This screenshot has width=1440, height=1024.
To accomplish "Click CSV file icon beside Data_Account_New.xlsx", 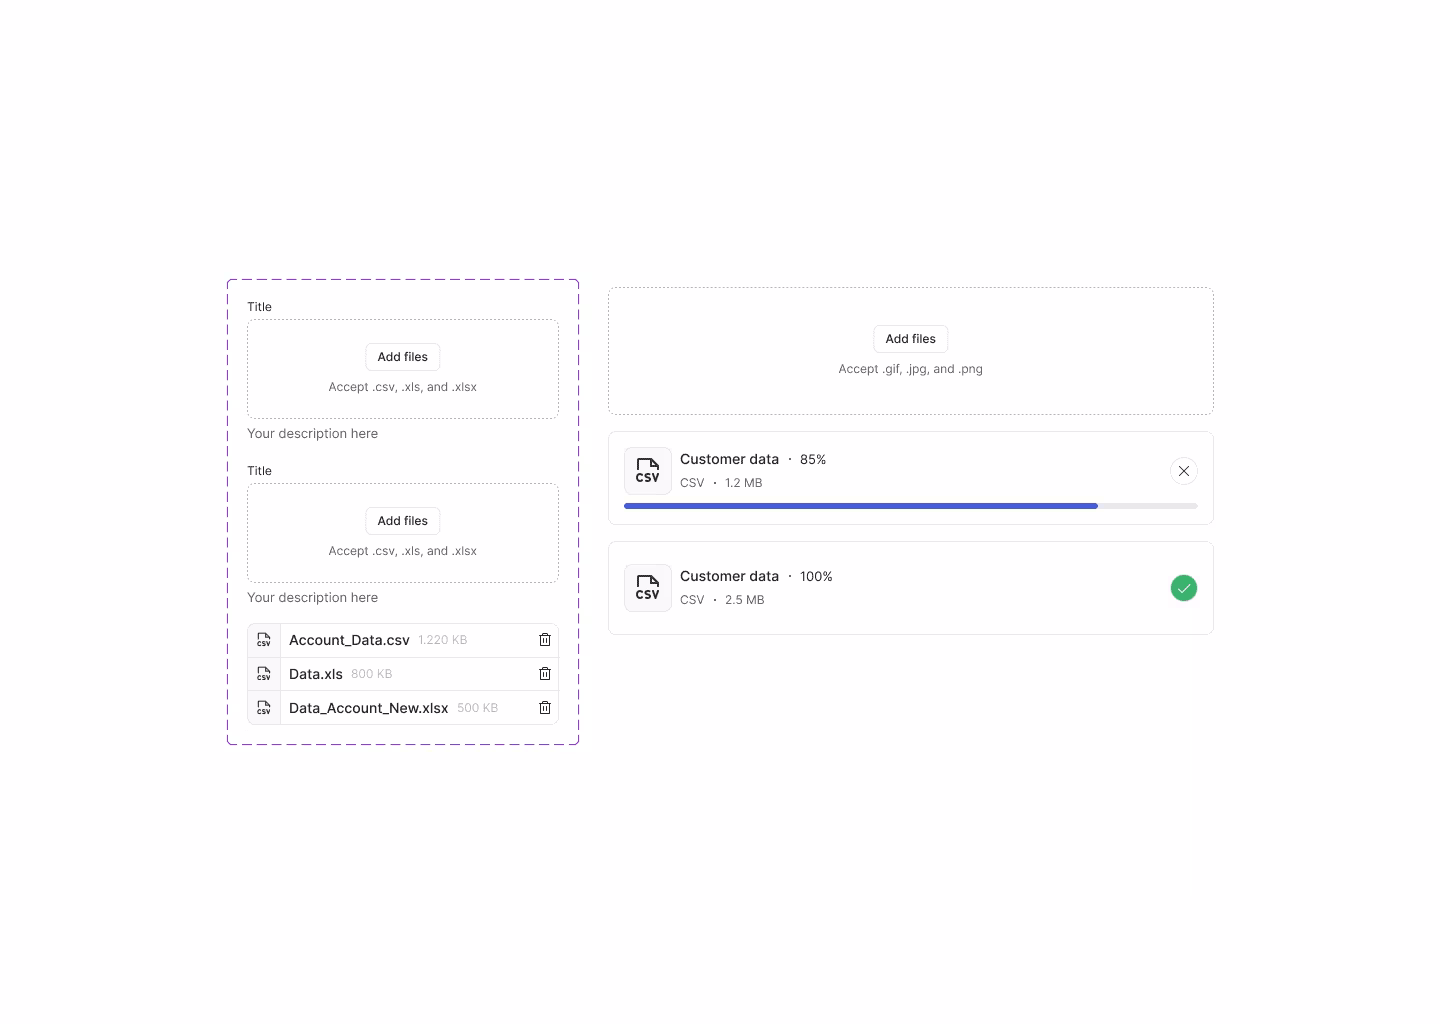I will [264, 708].
